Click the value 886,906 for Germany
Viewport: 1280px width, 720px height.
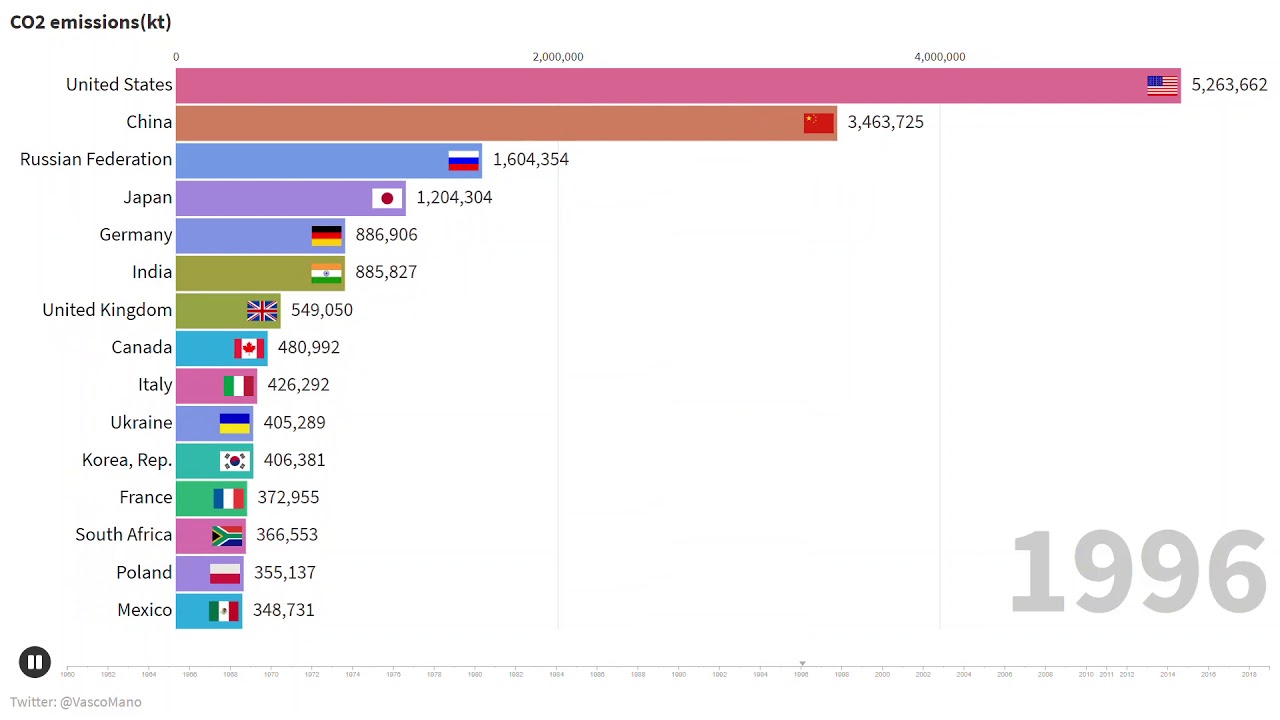pyautogui.click(x=386, y=234)
